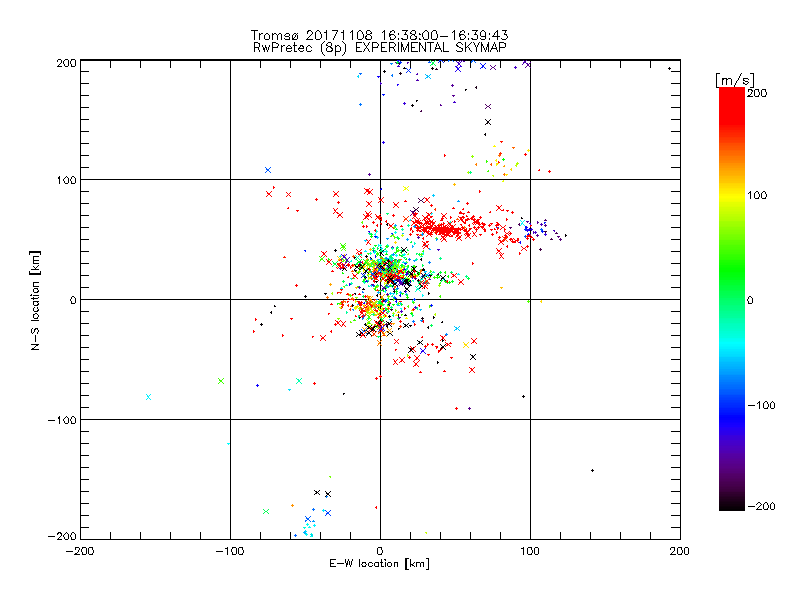The height and width of the screenshot is (600, 800).
Task: Click the colorbar label '200'
Action: pyautogui.click(x=757, y=93)
